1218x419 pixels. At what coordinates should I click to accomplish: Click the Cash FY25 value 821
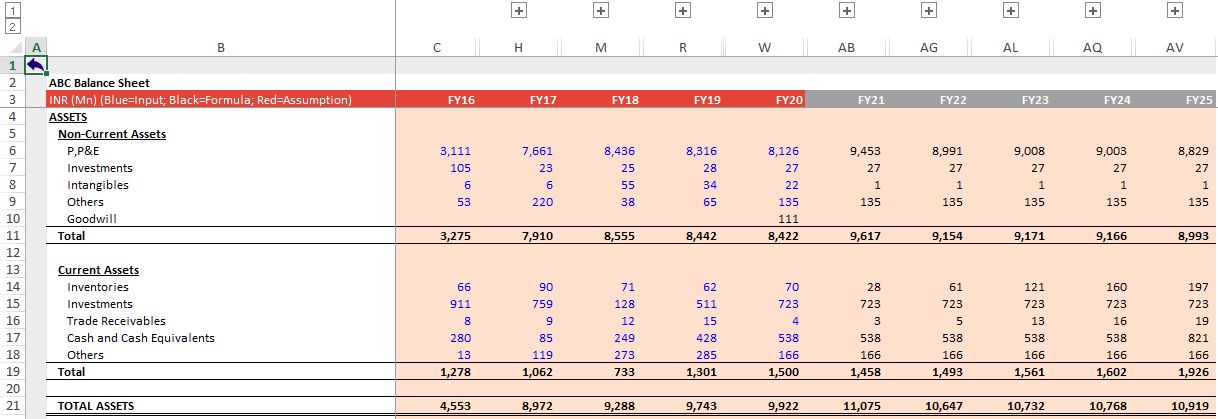(x=1199, y=338)
